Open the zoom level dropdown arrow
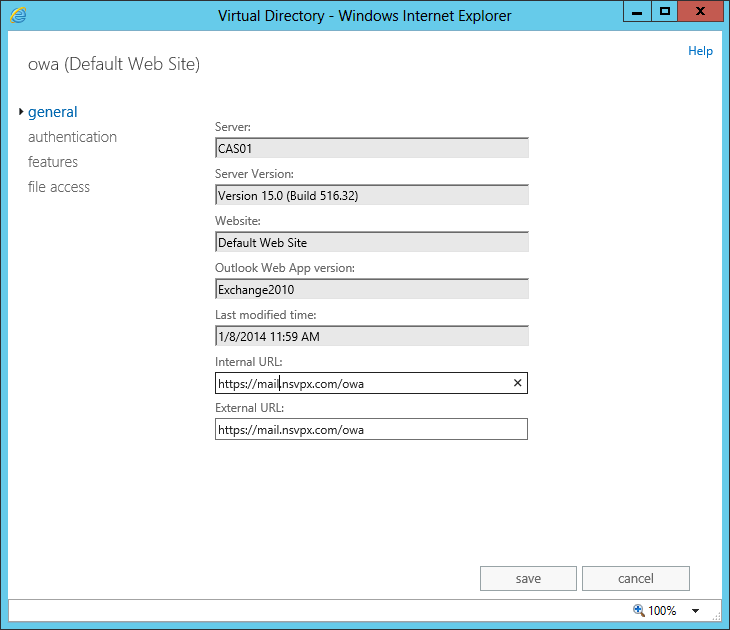This screenshot has height=630, width=730. click(x=695, y=611)
